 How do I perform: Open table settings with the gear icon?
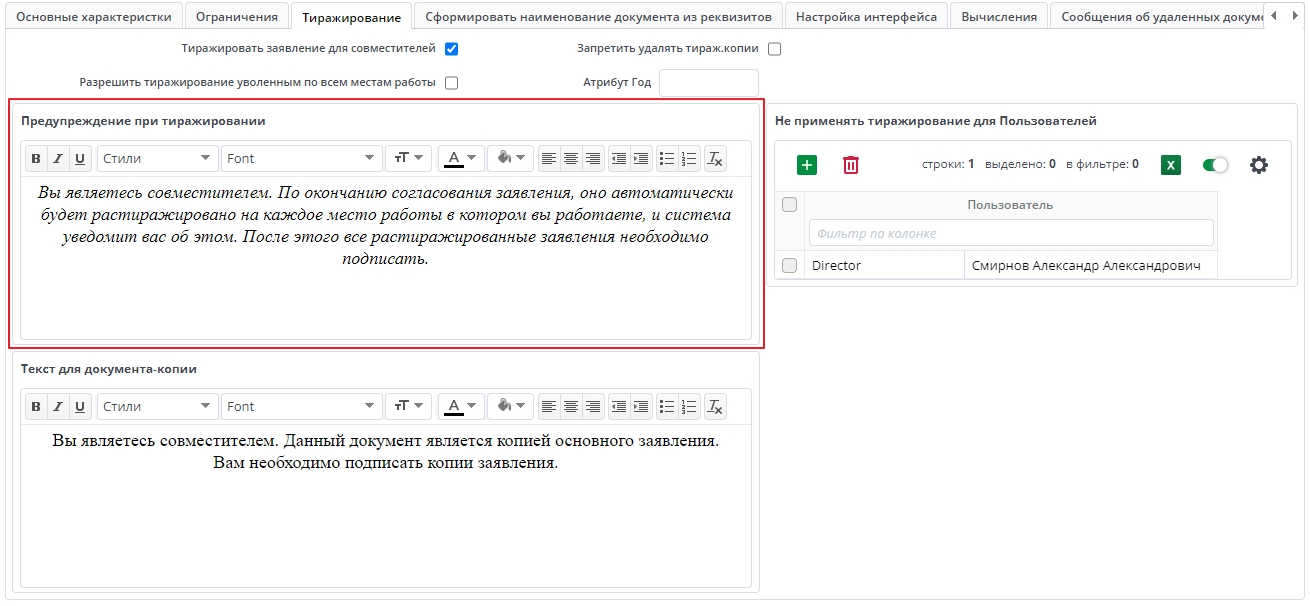click(x=1258, y=164)
